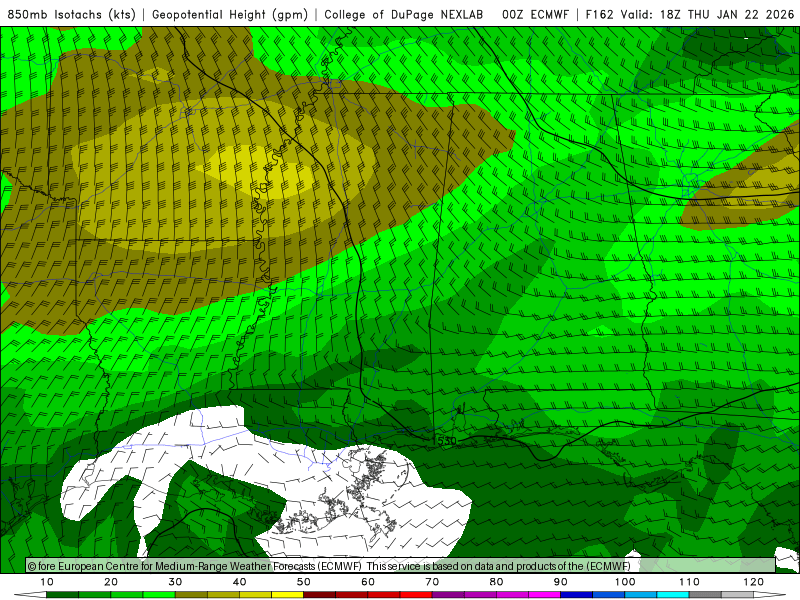Click the legend value '80'
The image size is (800, 600).
496,582
